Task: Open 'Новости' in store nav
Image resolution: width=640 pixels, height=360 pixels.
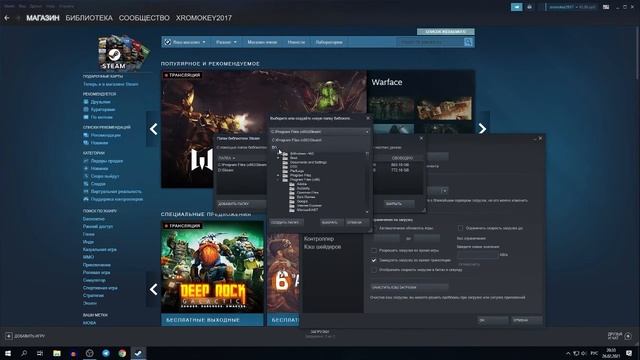Action: click(296, 42)
